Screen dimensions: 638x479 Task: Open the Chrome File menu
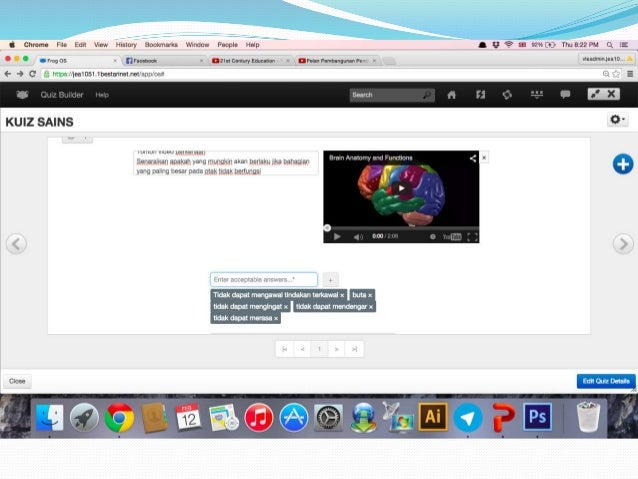(61, 45)
